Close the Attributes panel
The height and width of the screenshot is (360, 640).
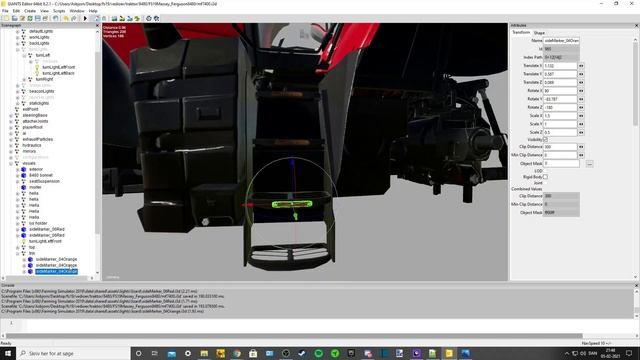click(636, 25)
